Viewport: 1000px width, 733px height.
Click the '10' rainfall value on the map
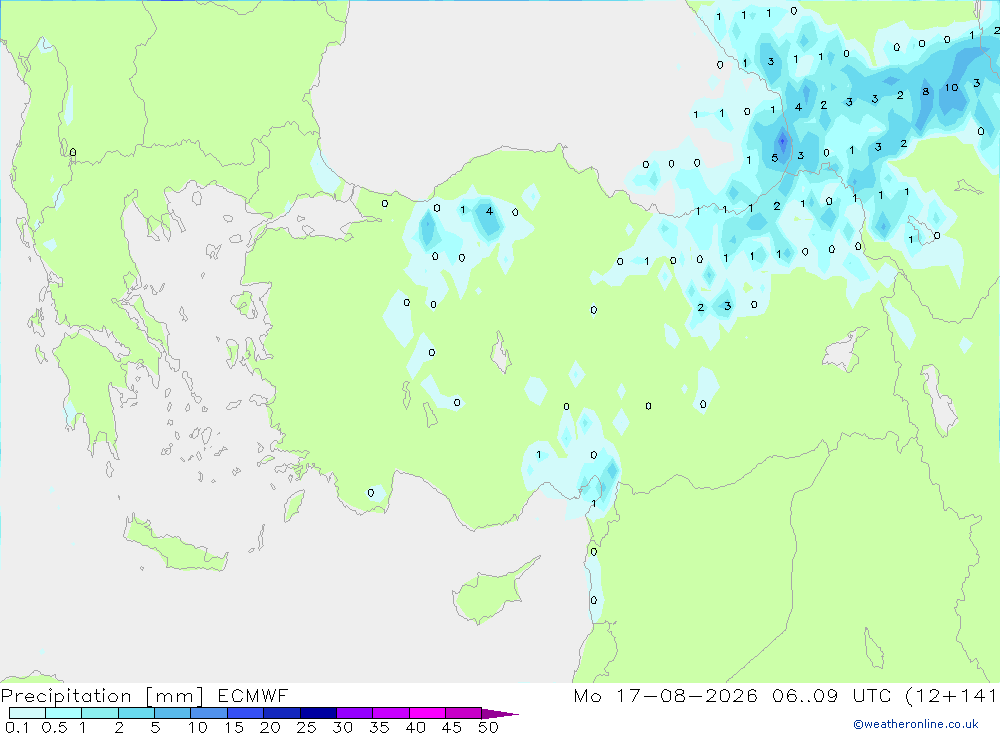952,87
